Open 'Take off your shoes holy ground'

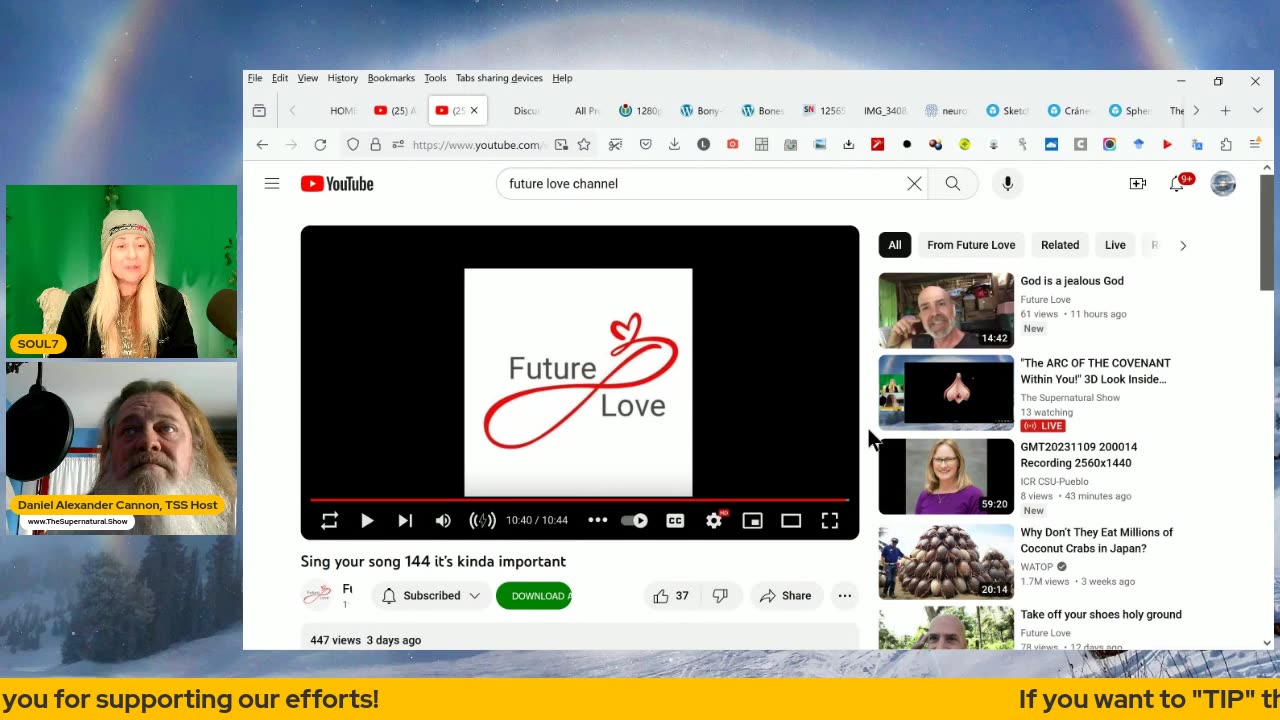coord(1101,615)
